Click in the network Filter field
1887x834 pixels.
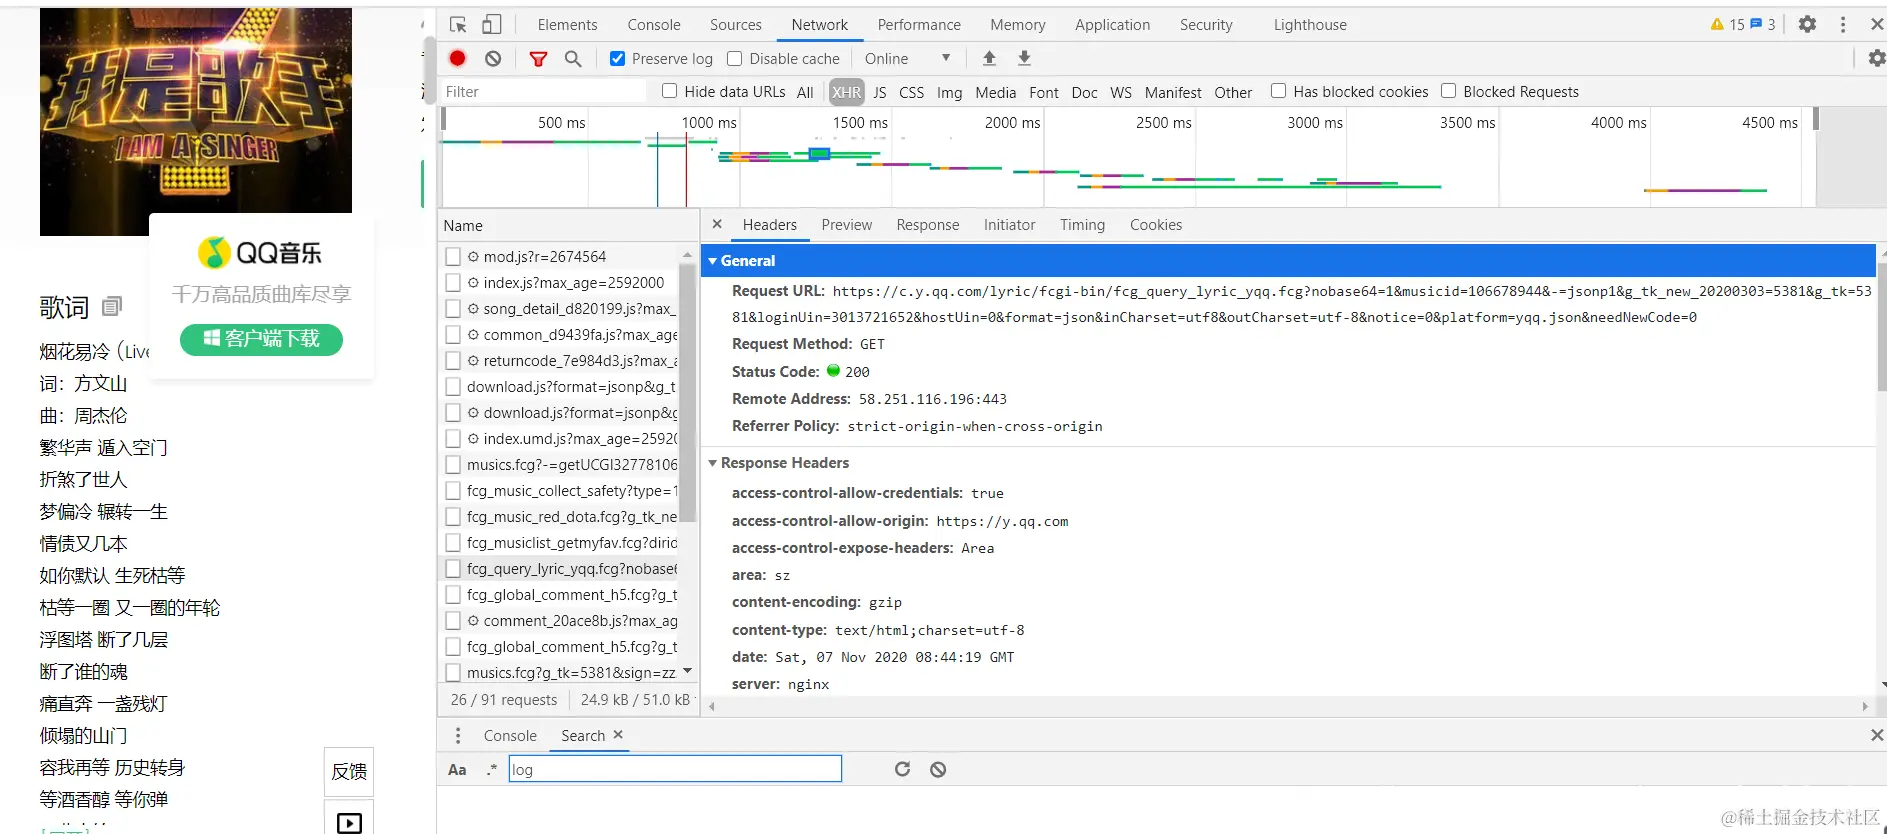tap(543, 91)
